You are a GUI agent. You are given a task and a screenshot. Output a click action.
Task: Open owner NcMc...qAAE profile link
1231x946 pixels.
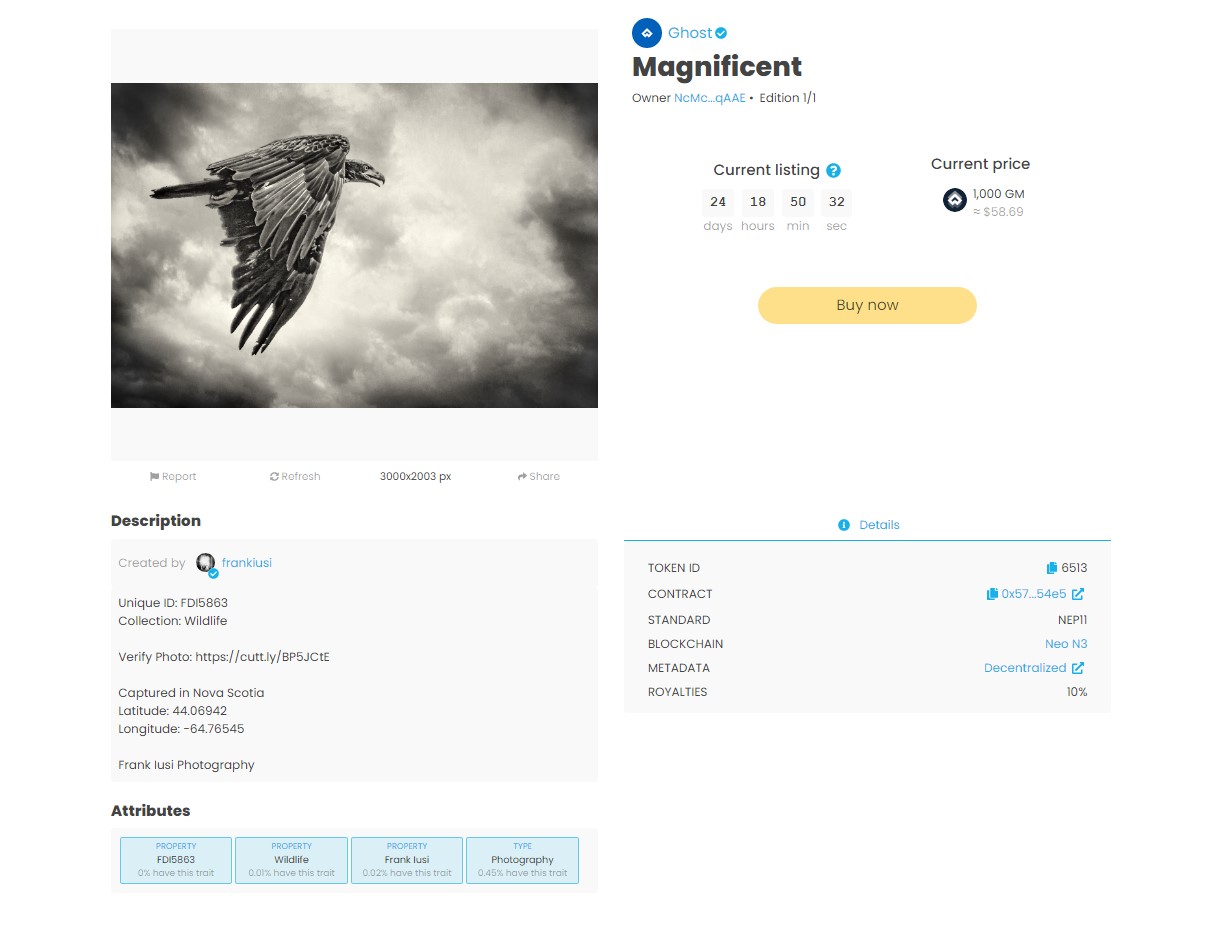[x=710, y=98]
